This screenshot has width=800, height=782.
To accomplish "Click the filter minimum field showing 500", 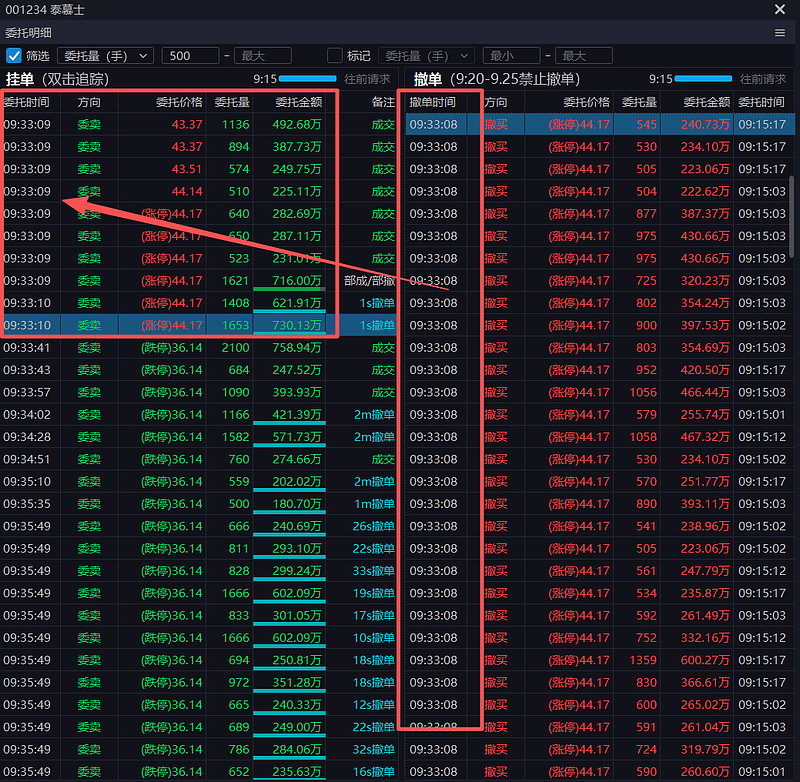I will point(190,56).
